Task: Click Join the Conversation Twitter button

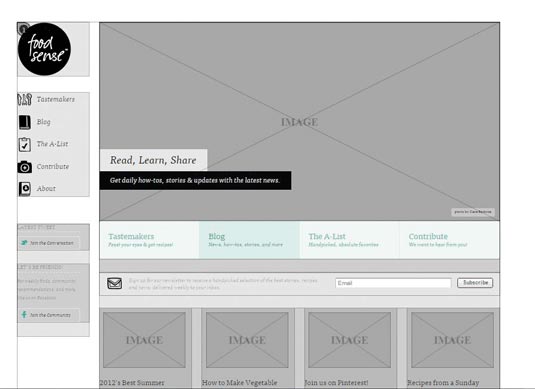Action: pyautogui.click(x=49, y=243)
